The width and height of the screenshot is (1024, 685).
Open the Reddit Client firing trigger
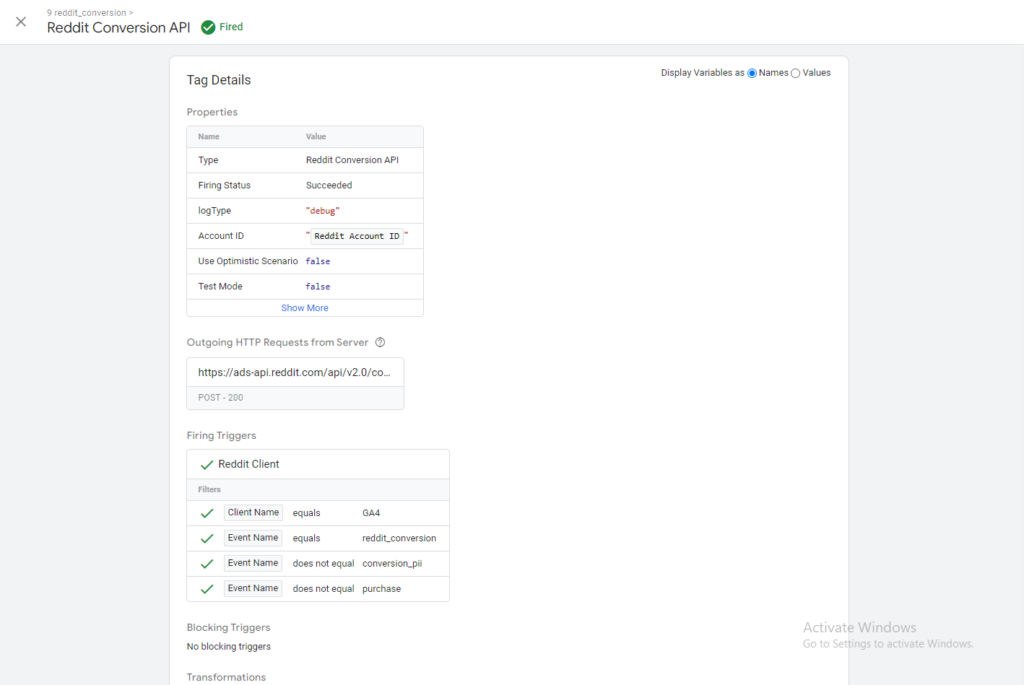(x=249, y=465)
